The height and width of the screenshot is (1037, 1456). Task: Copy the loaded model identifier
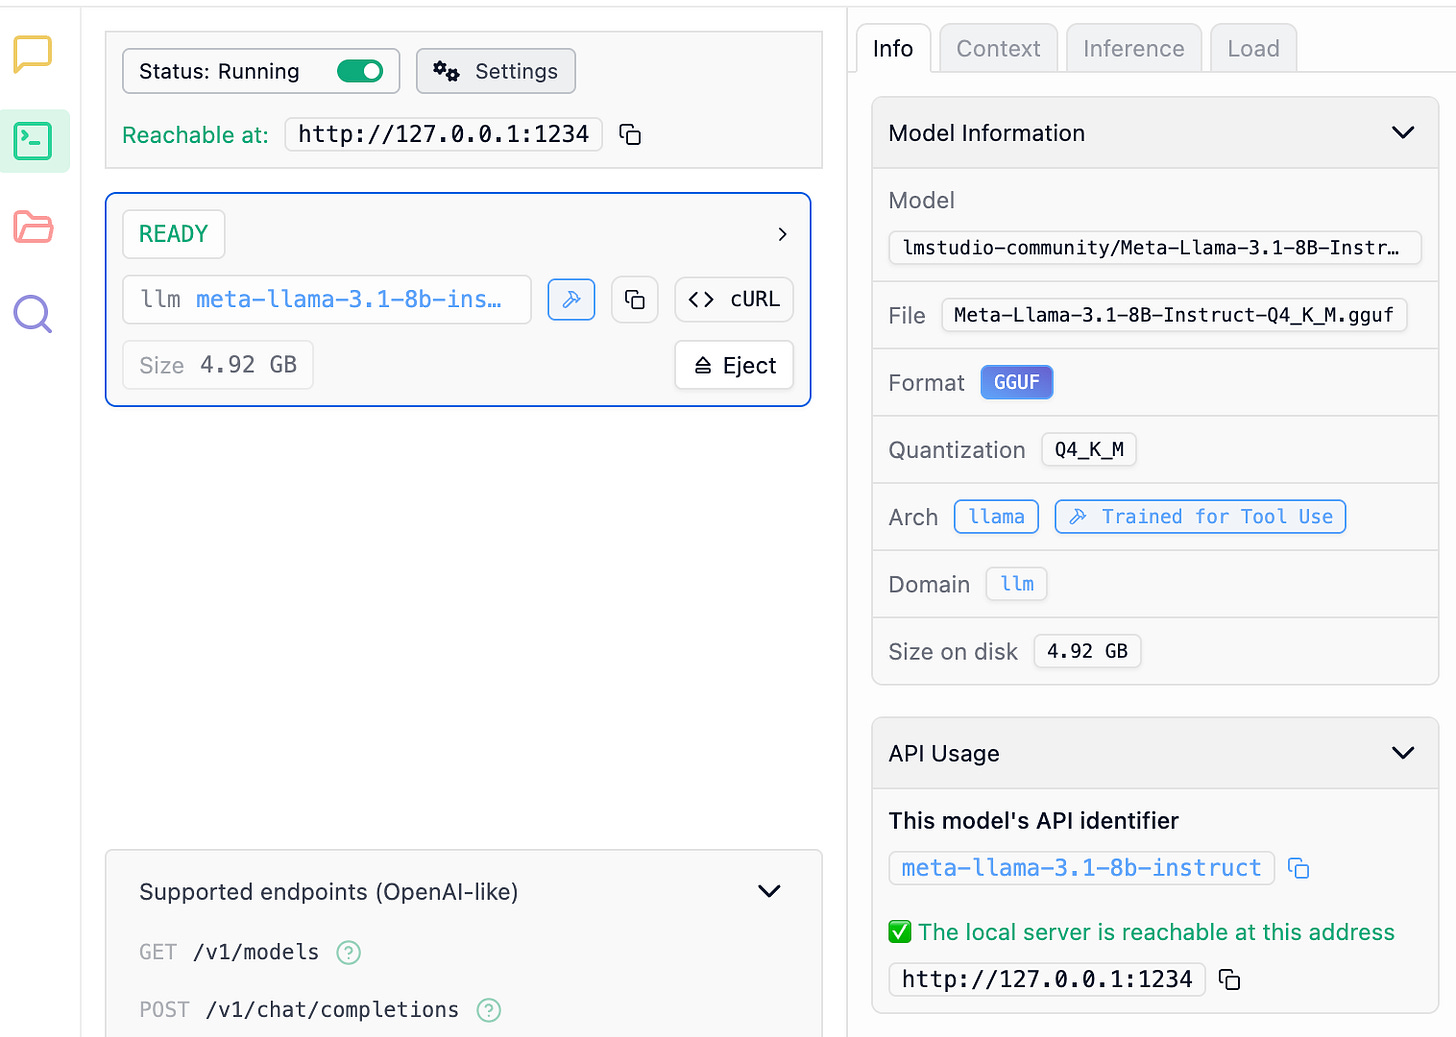(635, 299)
